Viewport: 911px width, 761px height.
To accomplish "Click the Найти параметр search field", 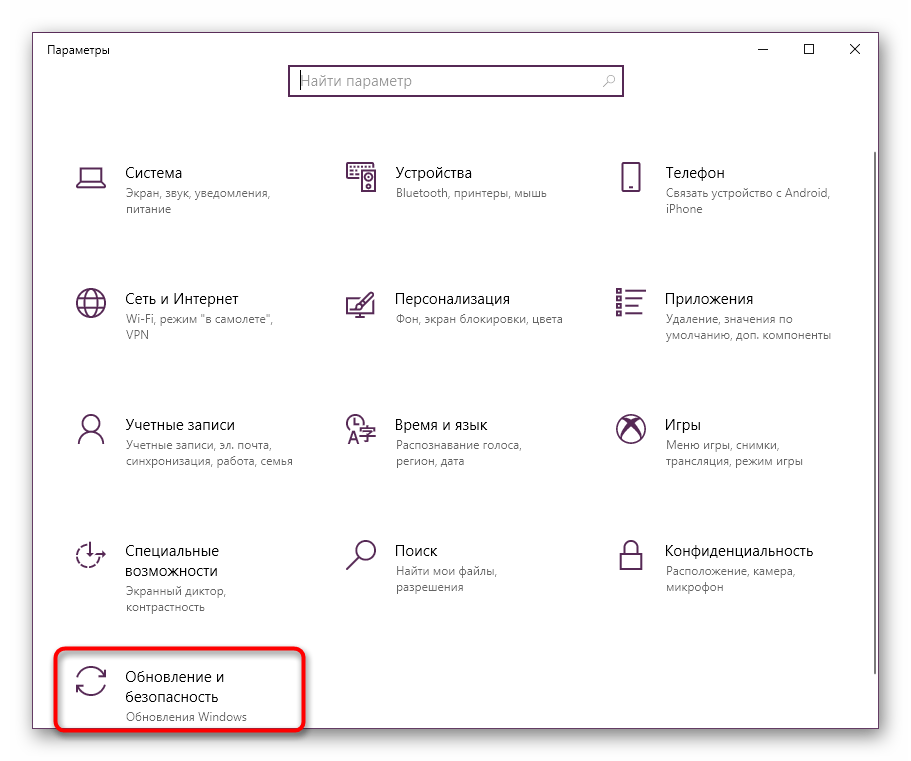I will point(445,81).
